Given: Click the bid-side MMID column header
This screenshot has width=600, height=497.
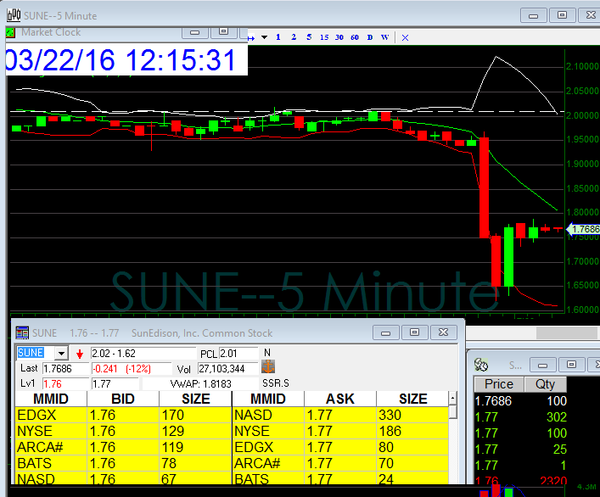Looking at the screenshot, I should point(51,399).
